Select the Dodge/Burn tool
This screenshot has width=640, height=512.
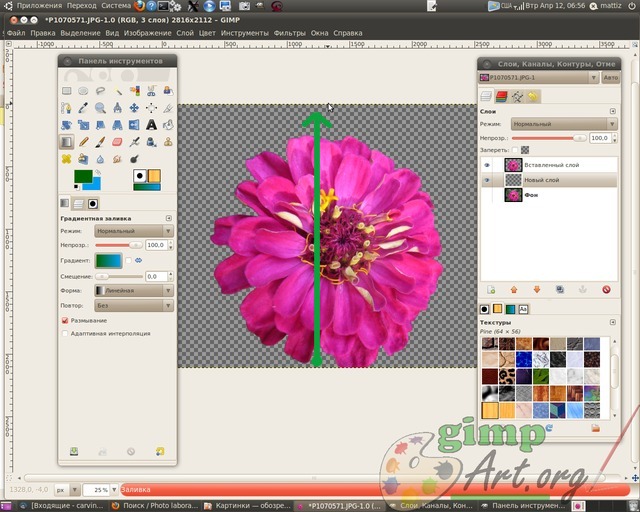(134, 159)
